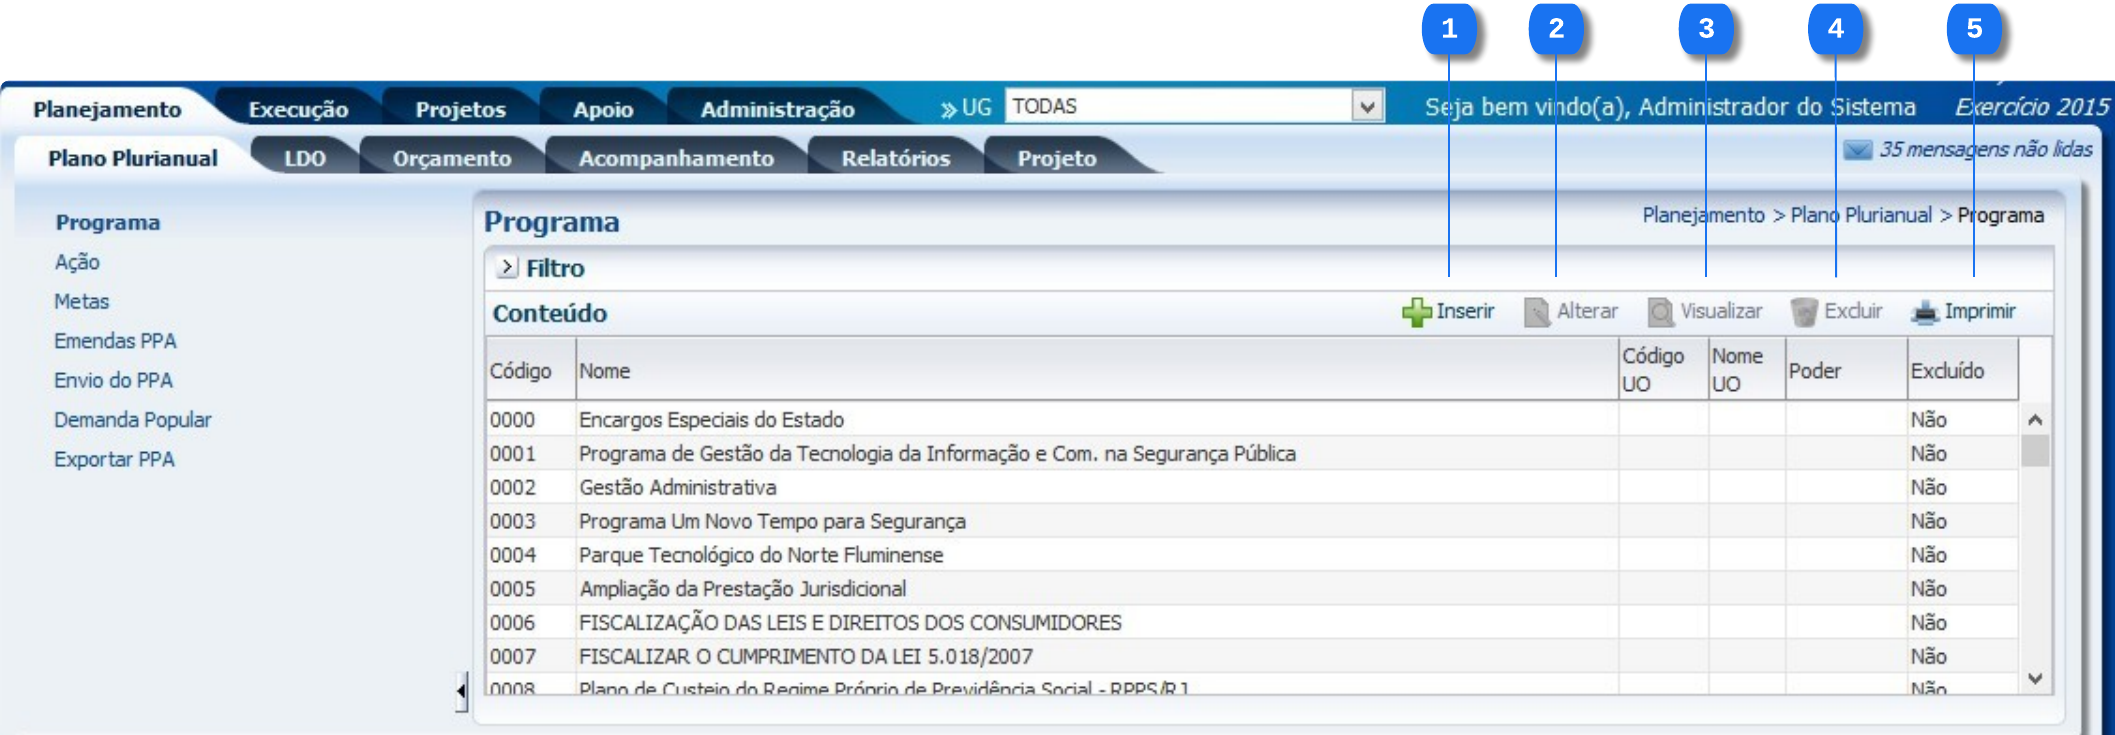This screenshot has height=735, width=2115.
Task: Open the UG dropdown list
Action: tap(1367, 106)
